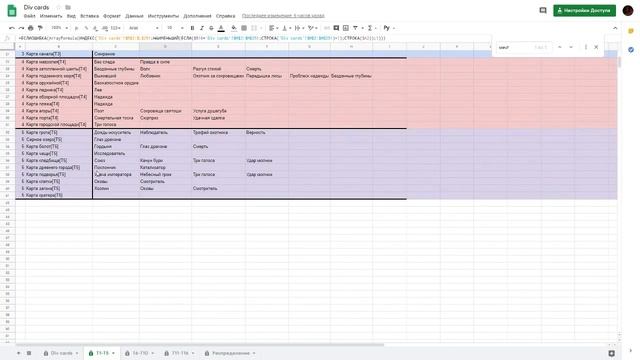Screen dimensions: 640x360
Task: Insert a chart via toolbar
Action: [x=346, y=28]
